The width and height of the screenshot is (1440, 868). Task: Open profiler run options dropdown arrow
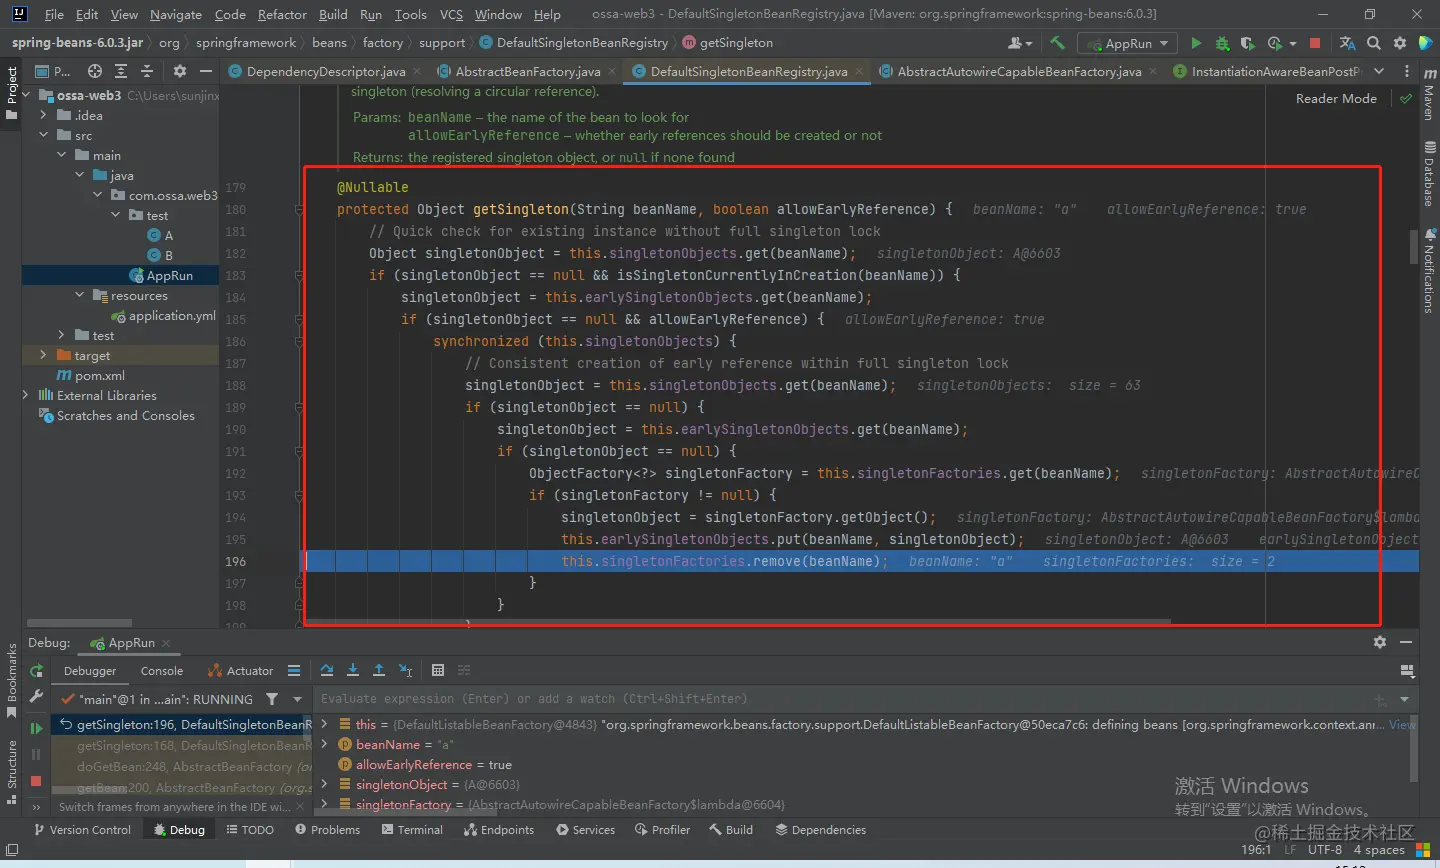tap(1292, 43)
